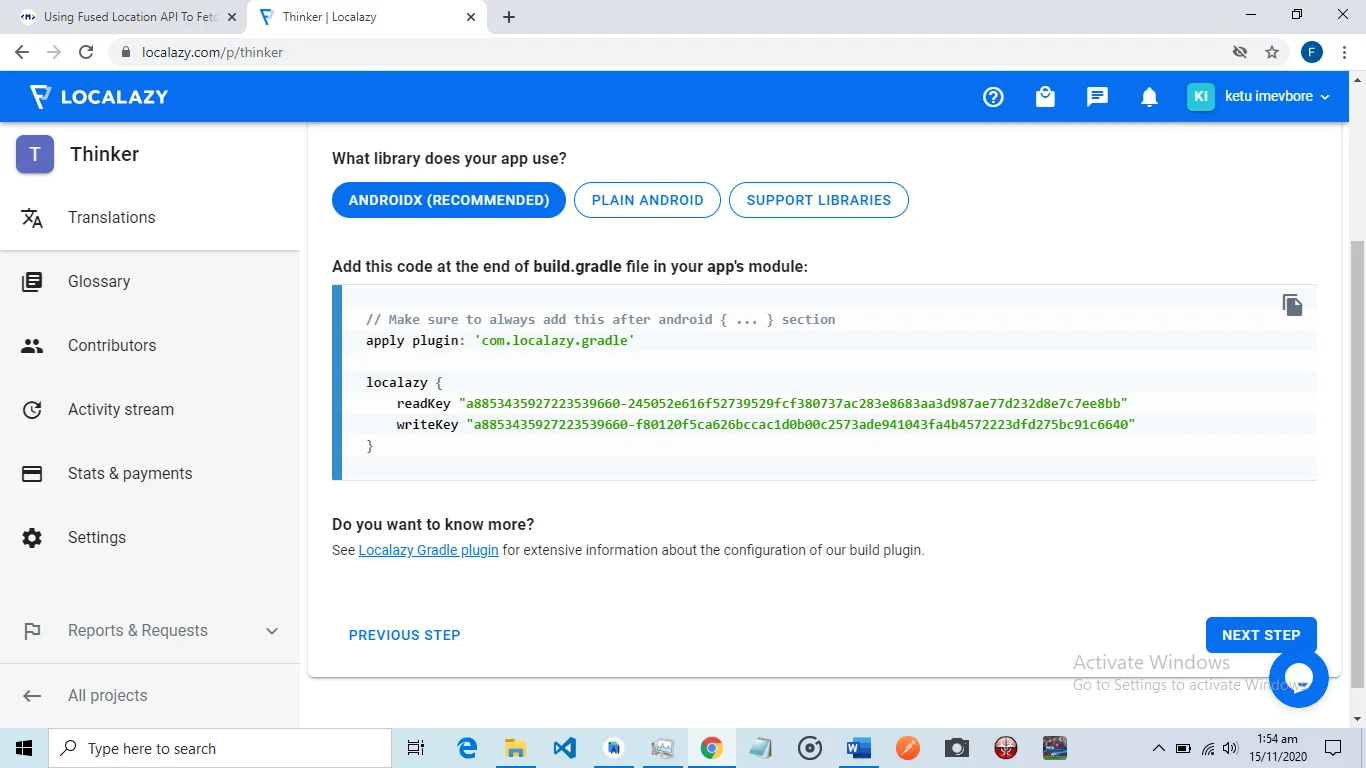Open the Windows notification center
This screenshot has width=1366, height=768.
point(1333,748)
